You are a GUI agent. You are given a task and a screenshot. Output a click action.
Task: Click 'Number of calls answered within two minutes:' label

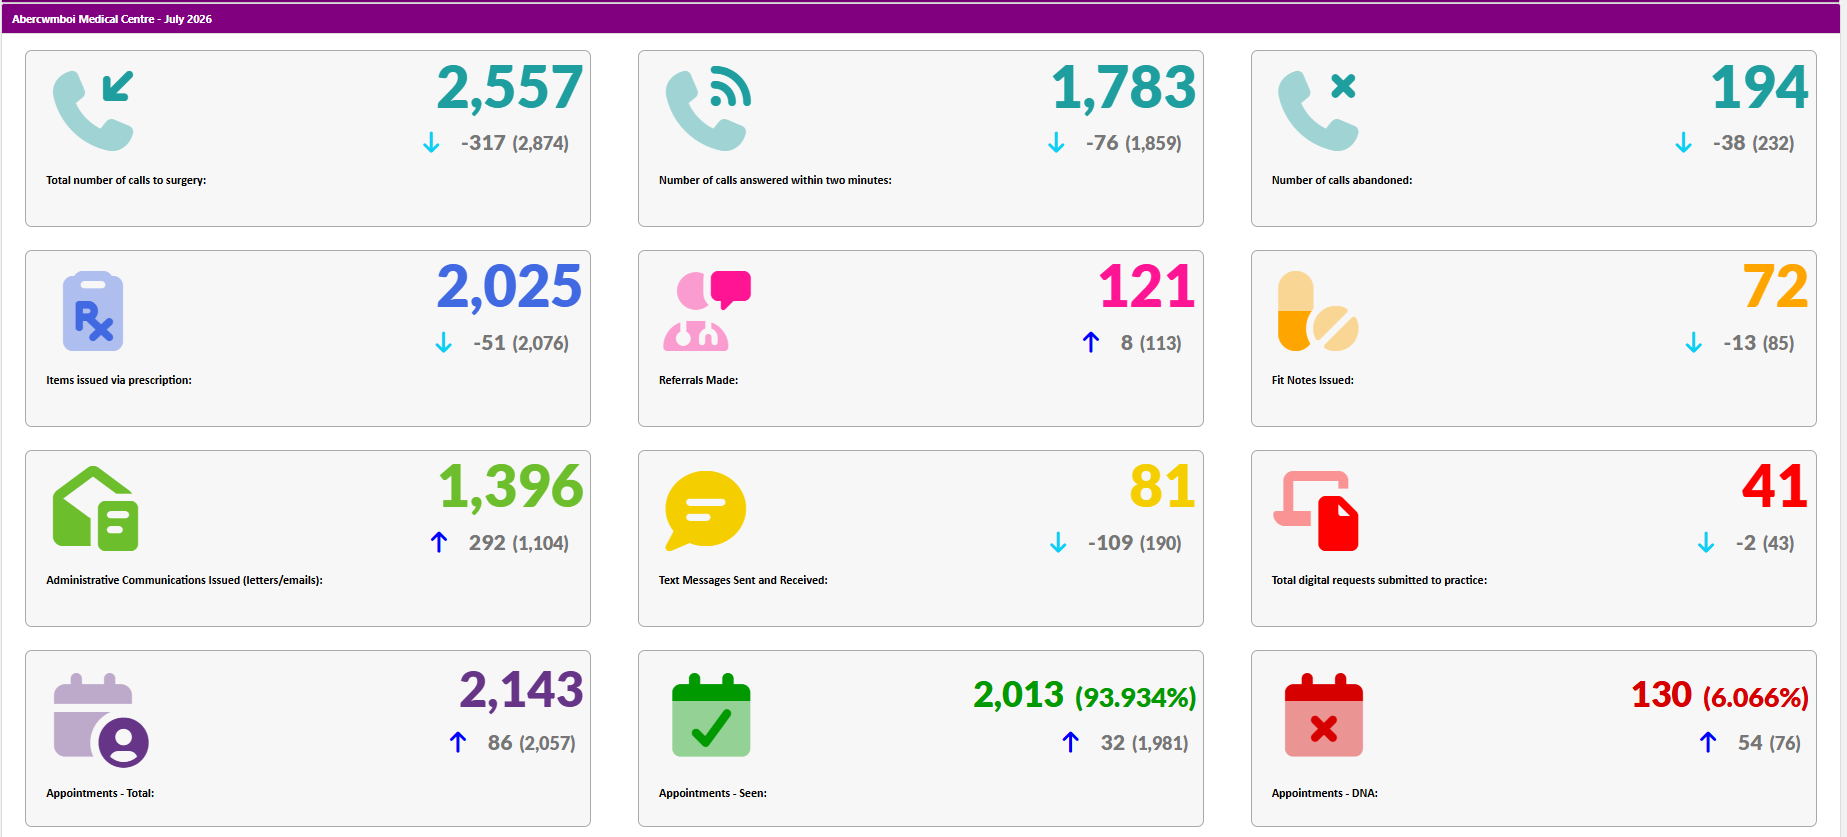click(x=775, y=180)
